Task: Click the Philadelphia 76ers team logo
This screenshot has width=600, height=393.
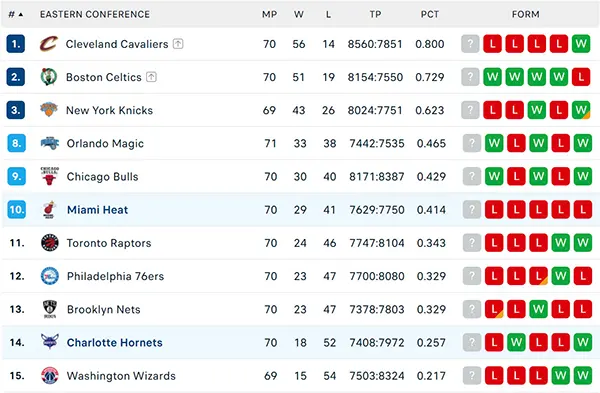Action: click(50, 276)
